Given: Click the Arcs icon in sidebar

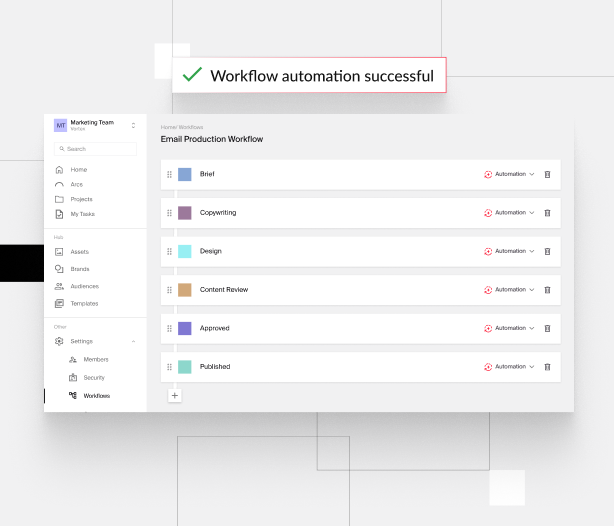Looking at the screenshot, I should (x=59, y=184).
